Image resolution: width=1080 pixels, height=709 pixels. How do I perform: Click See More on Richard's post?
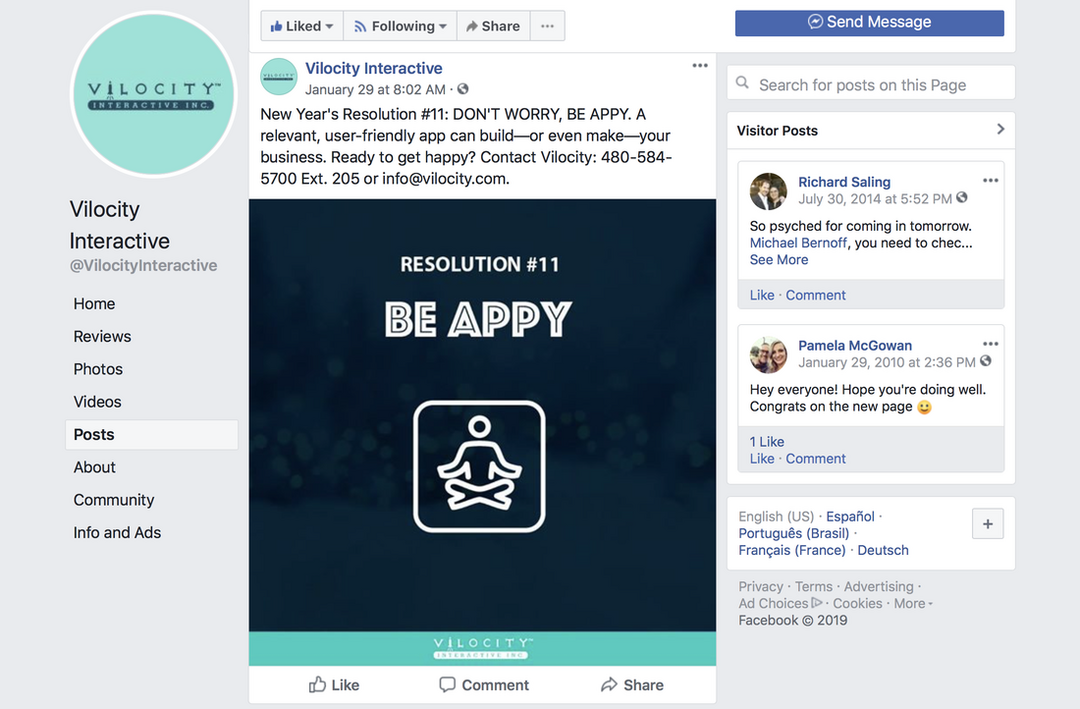click(779, 260)
